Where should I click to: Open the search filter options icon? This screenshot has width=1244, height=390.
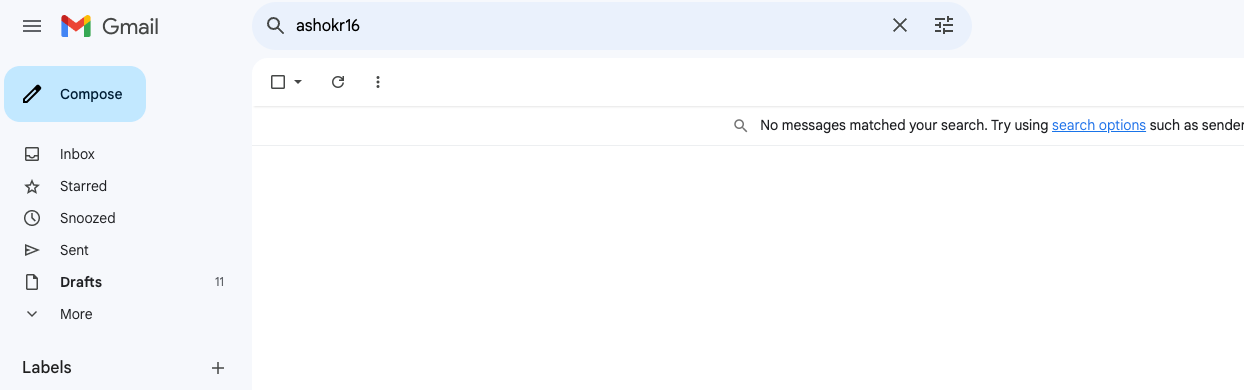[944, 26]
